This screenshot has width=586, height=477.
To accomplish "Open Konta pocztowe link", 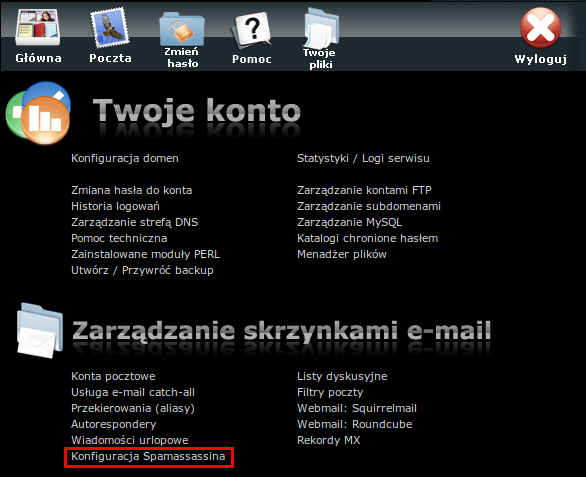I will [113, 376].
